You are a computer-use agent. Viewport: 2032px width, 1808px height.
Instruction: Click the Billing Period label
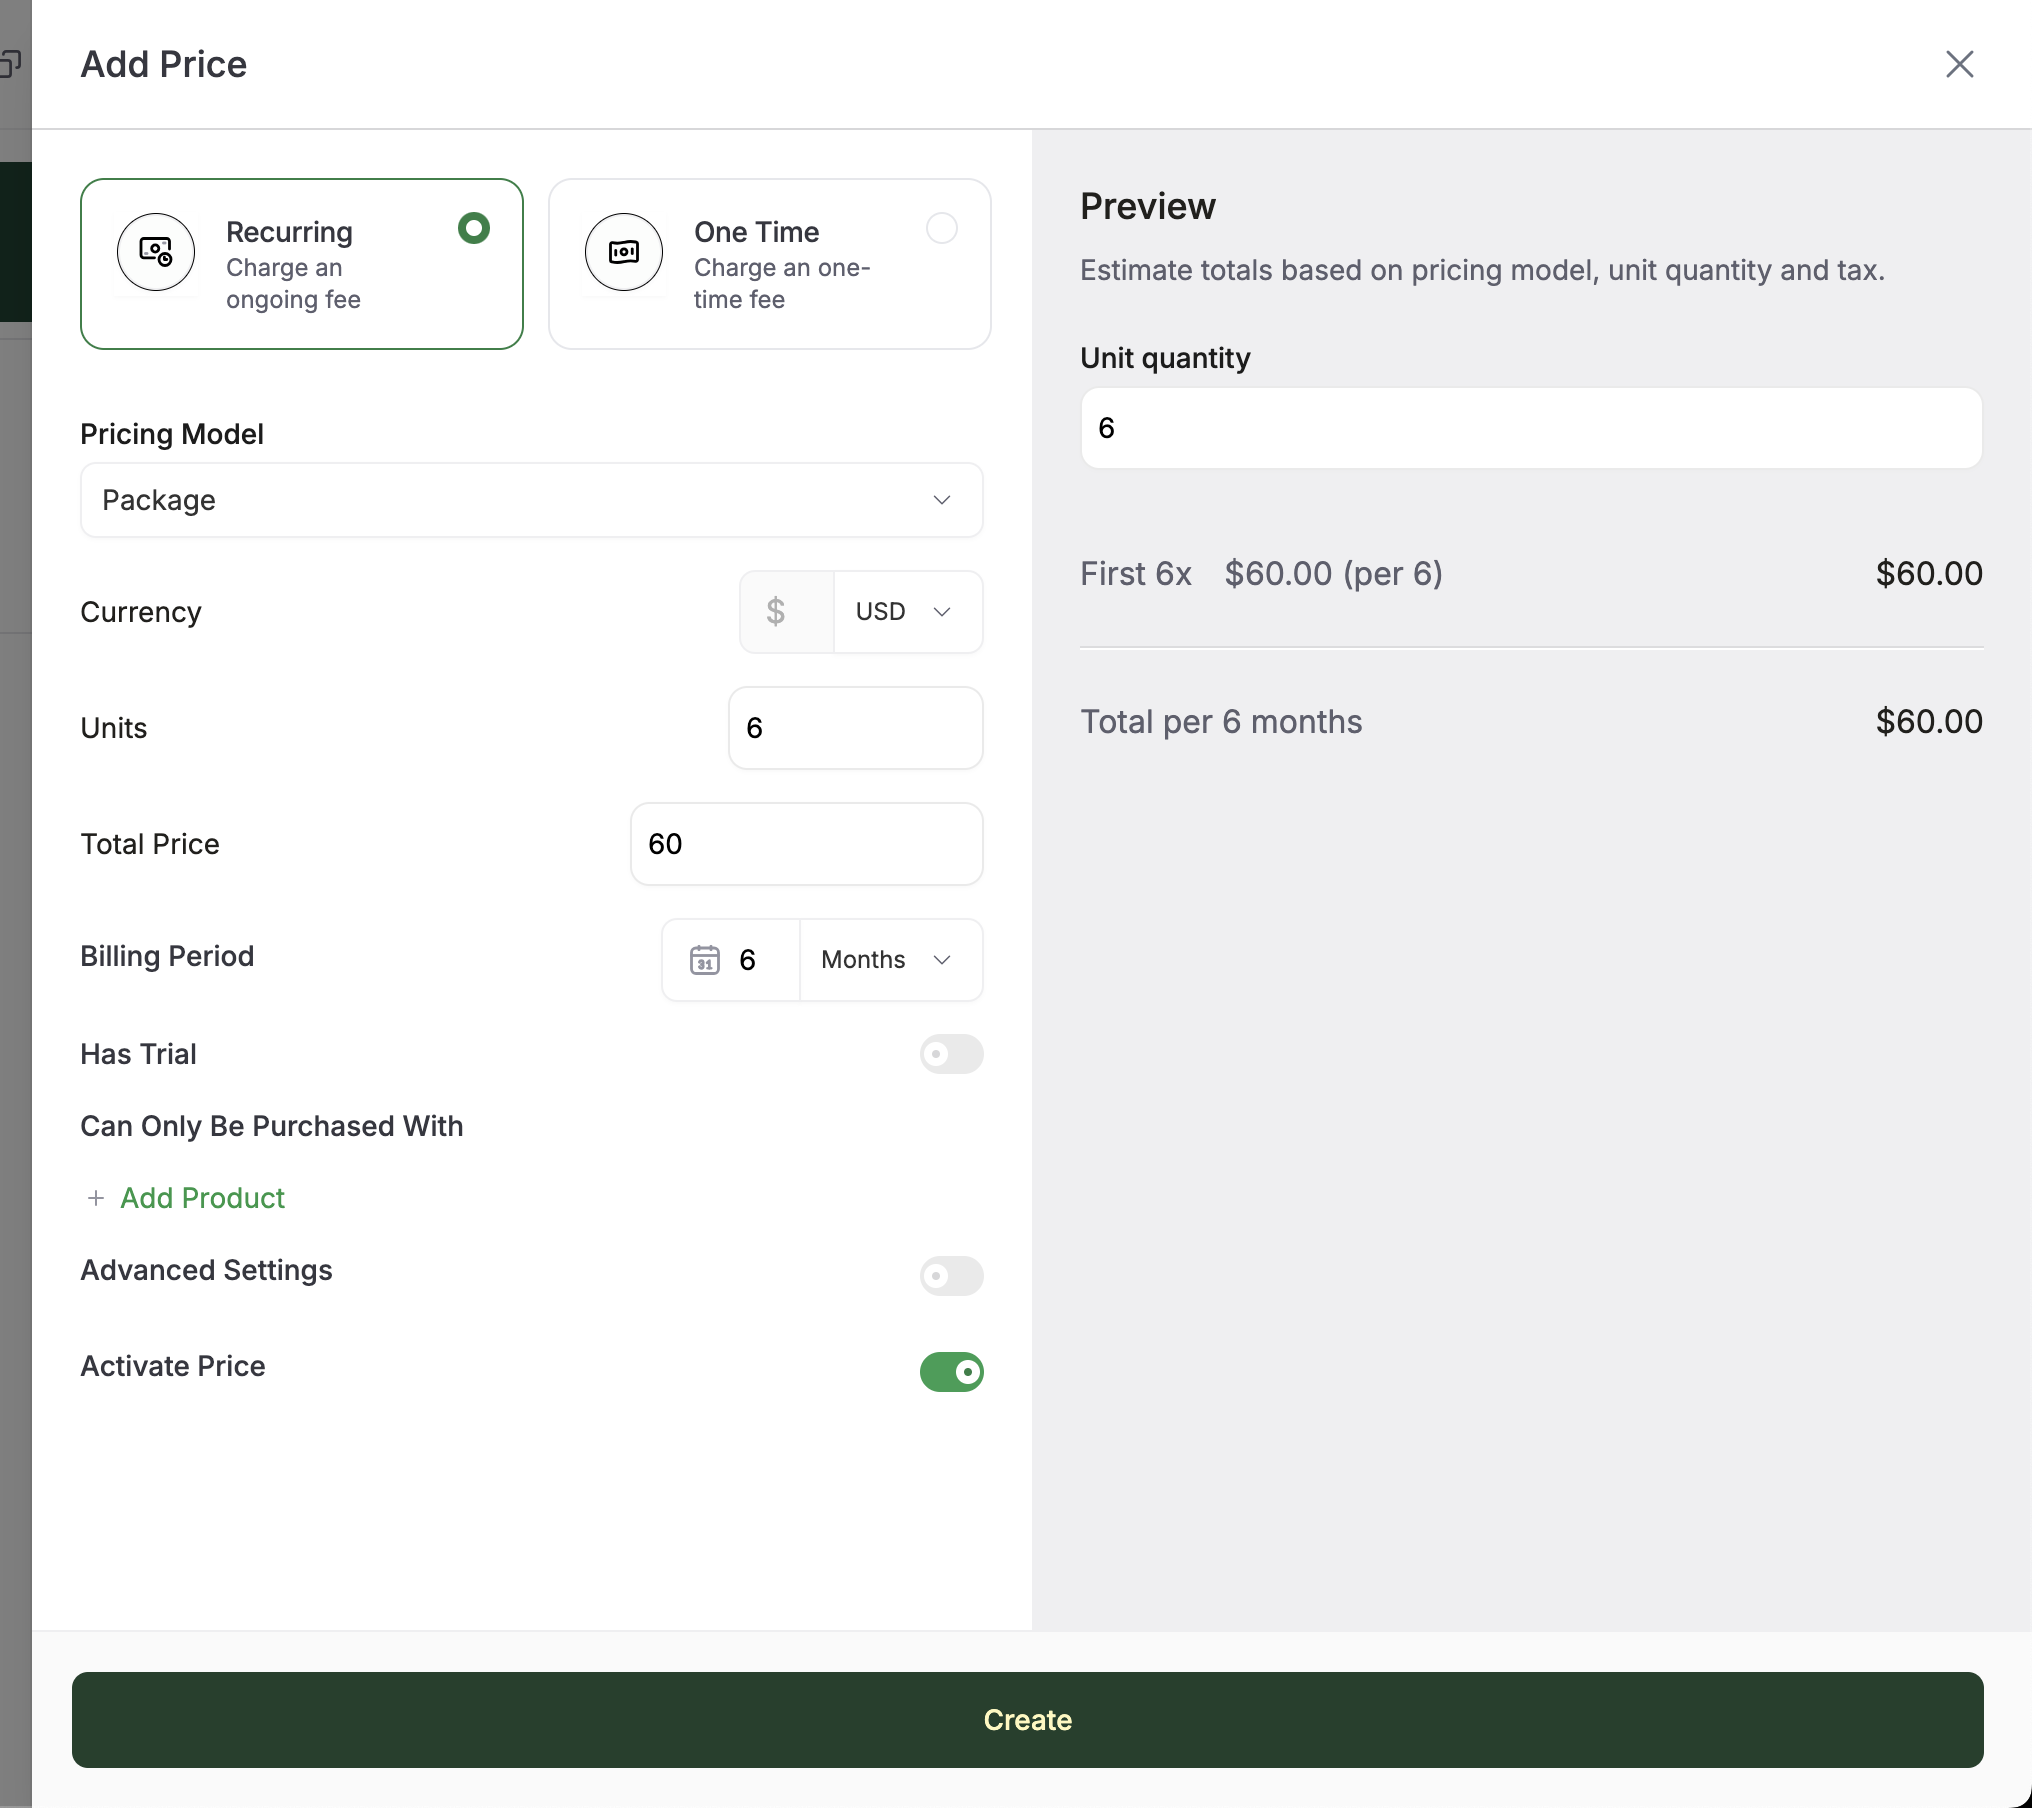pyautogui.click(x=167, y=956)
